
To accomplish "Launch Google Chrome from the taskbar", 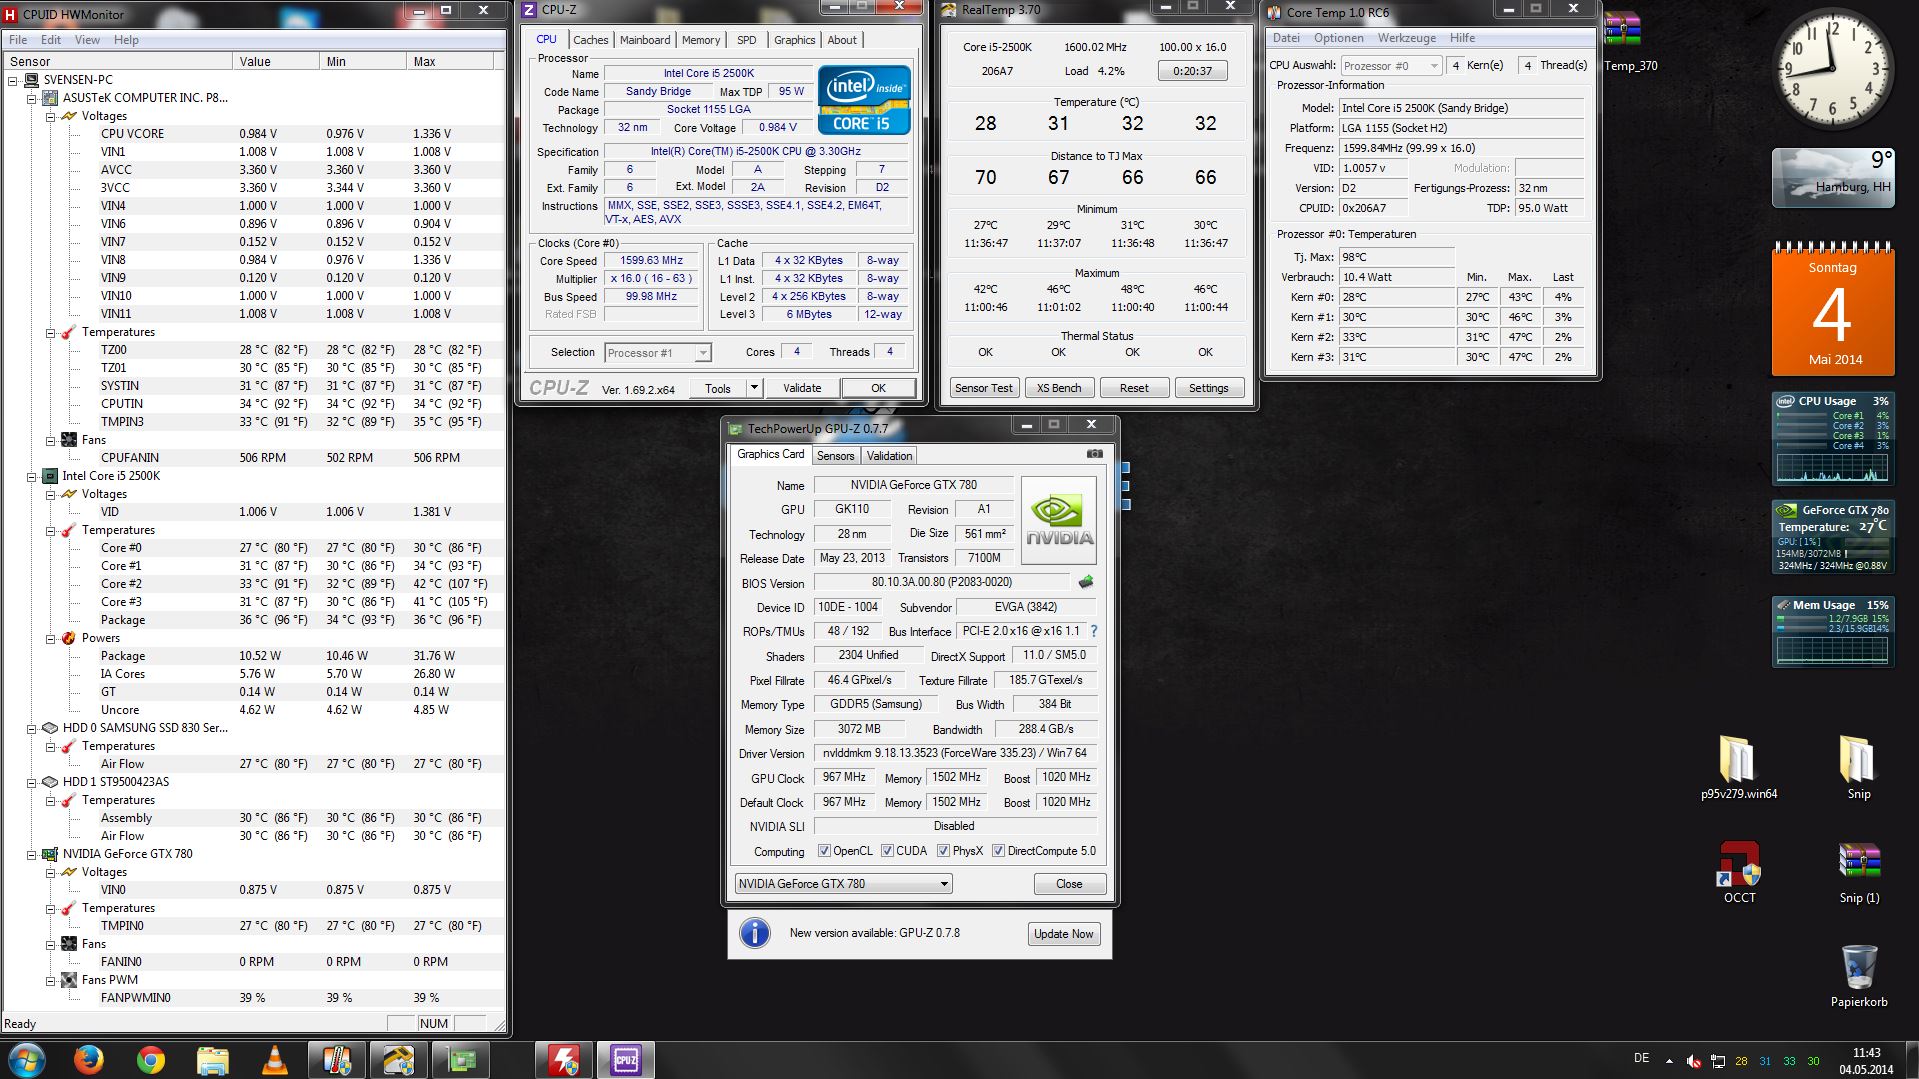I will point(151,1059).
